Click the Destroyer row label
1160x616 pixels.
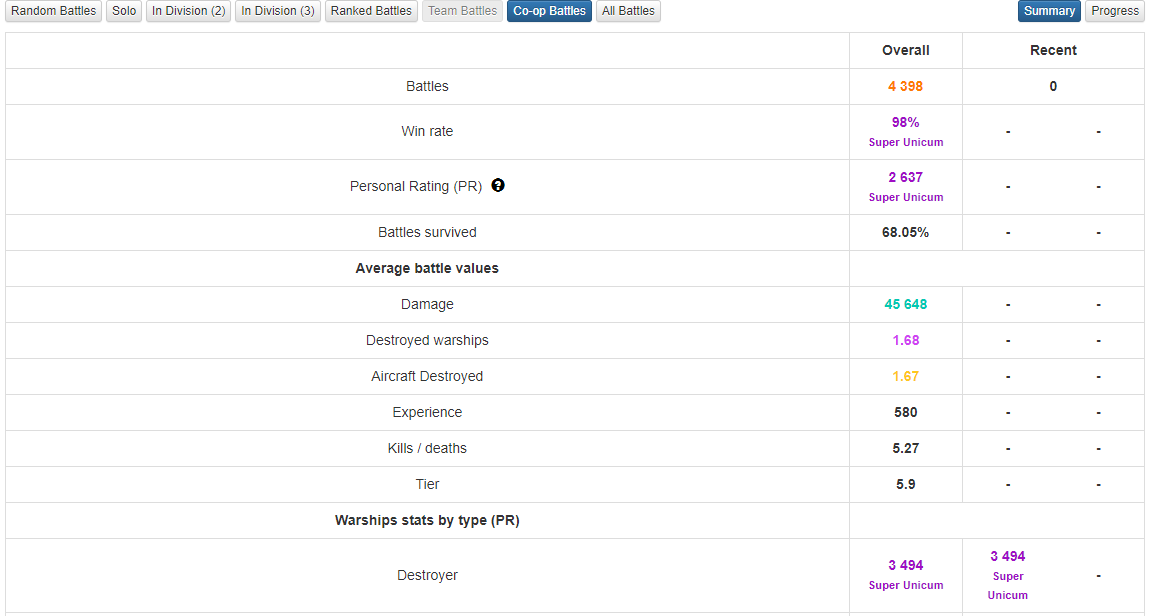[x=427, y=575]
